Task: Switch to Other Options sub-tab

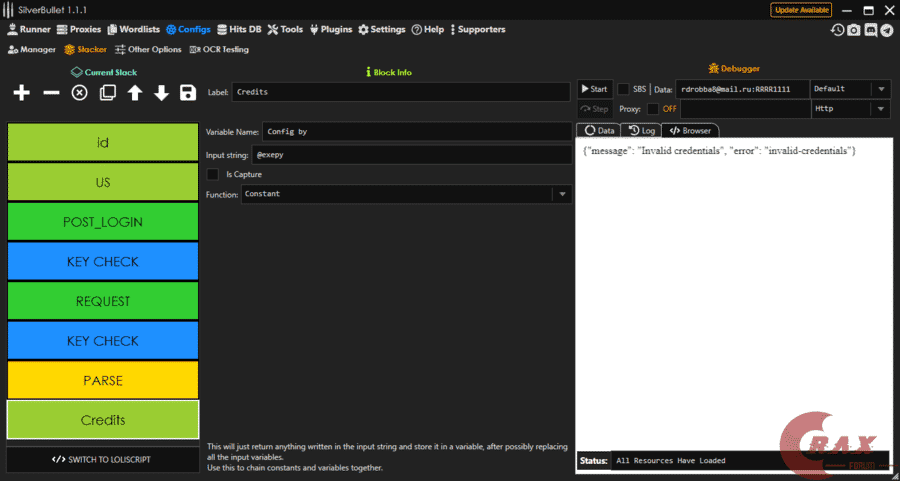Action: coord(148,50)
